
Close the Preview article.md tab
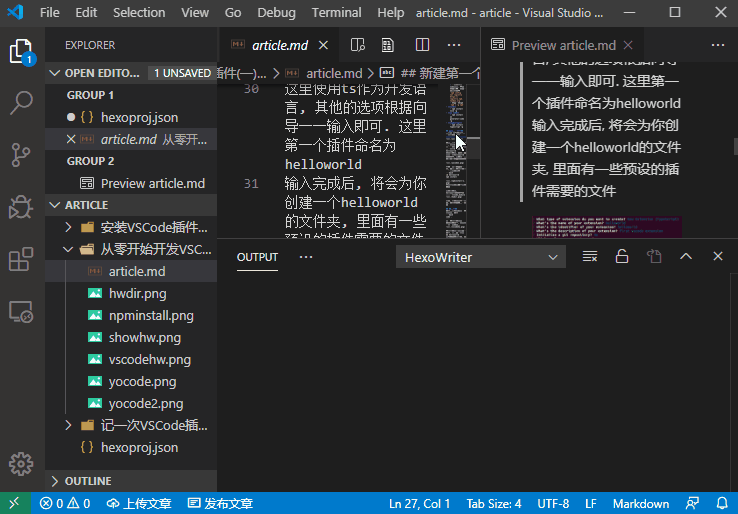click(628, 45)
